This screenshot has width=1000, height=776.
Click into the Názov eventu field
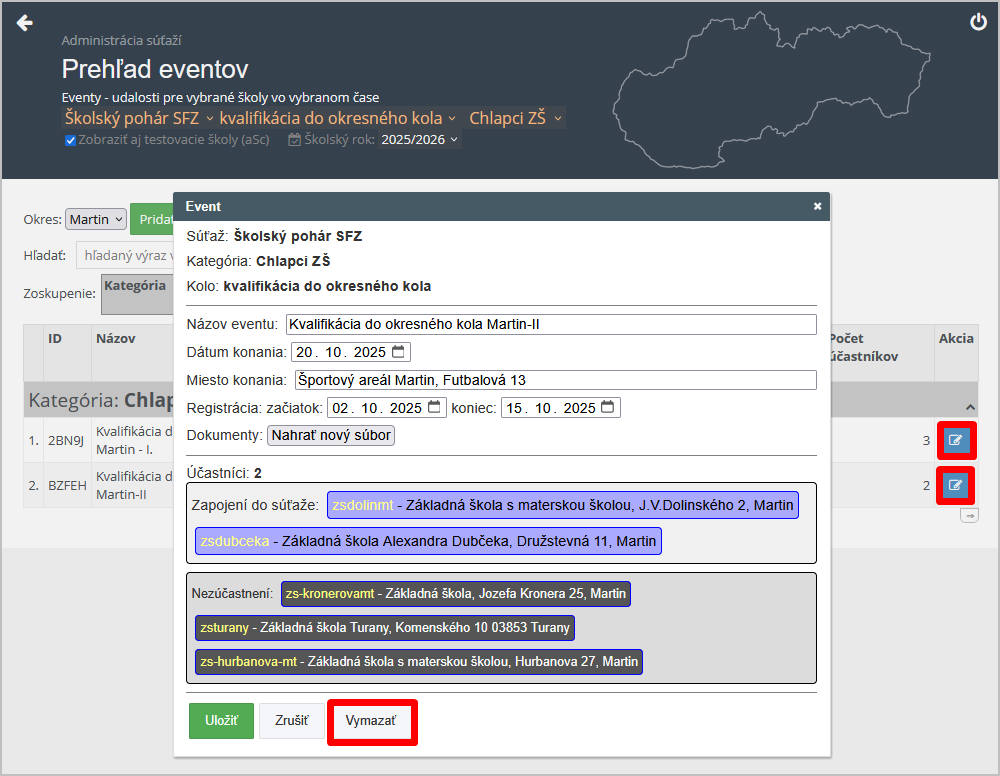pyautogui.click(x=550, y=324)
